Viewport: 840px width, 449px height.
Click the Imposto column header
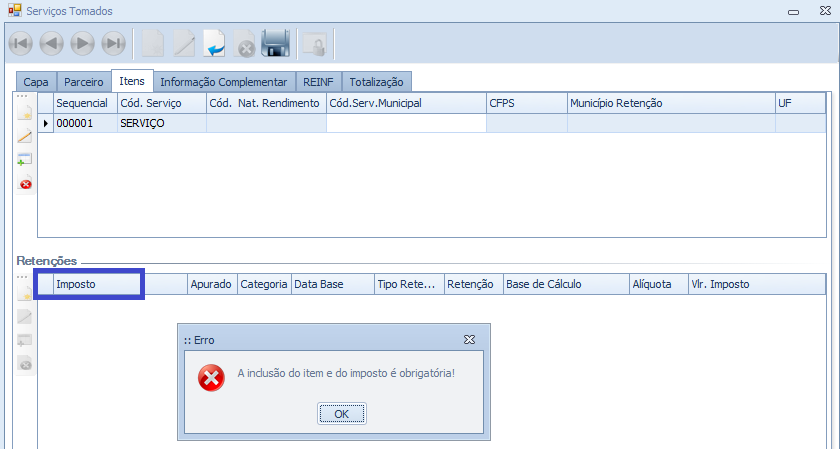(x=121, y=284)
